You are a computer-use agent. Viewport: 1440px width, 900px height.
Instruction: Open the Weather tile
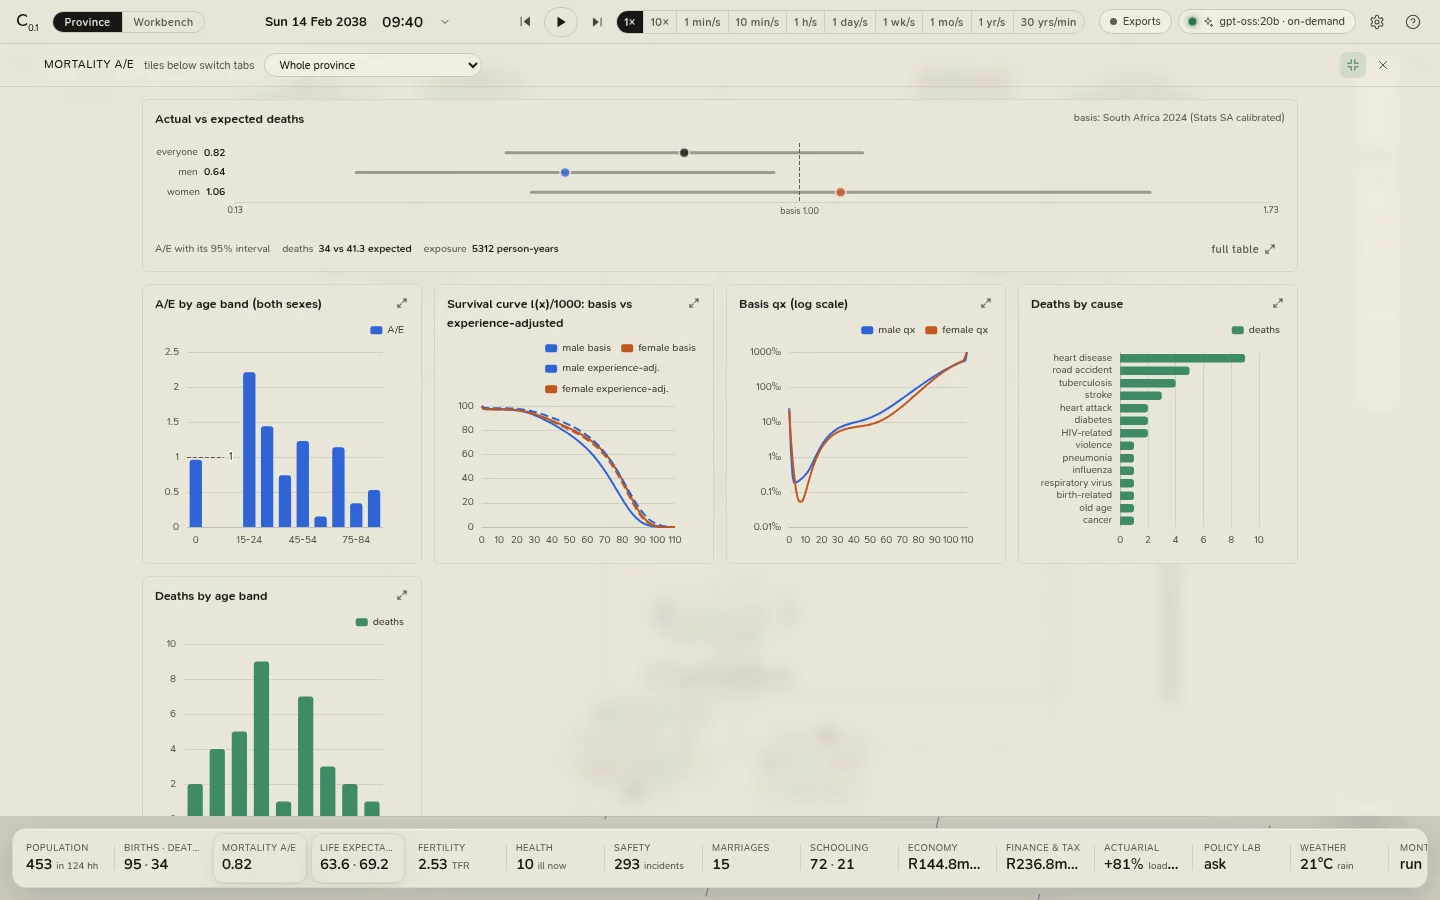1337,857
